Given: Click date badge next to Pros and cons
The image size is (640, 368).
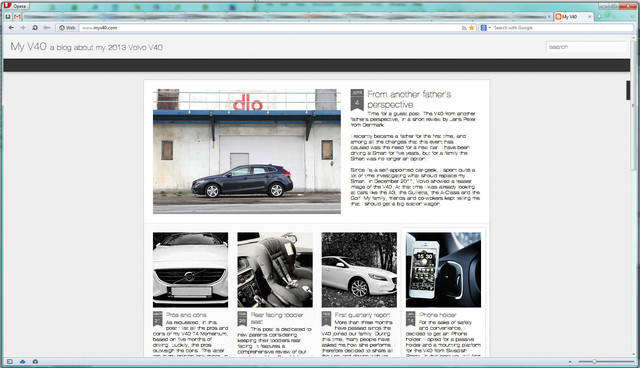Looking at the screenshot, I should (x=158, y=319).
